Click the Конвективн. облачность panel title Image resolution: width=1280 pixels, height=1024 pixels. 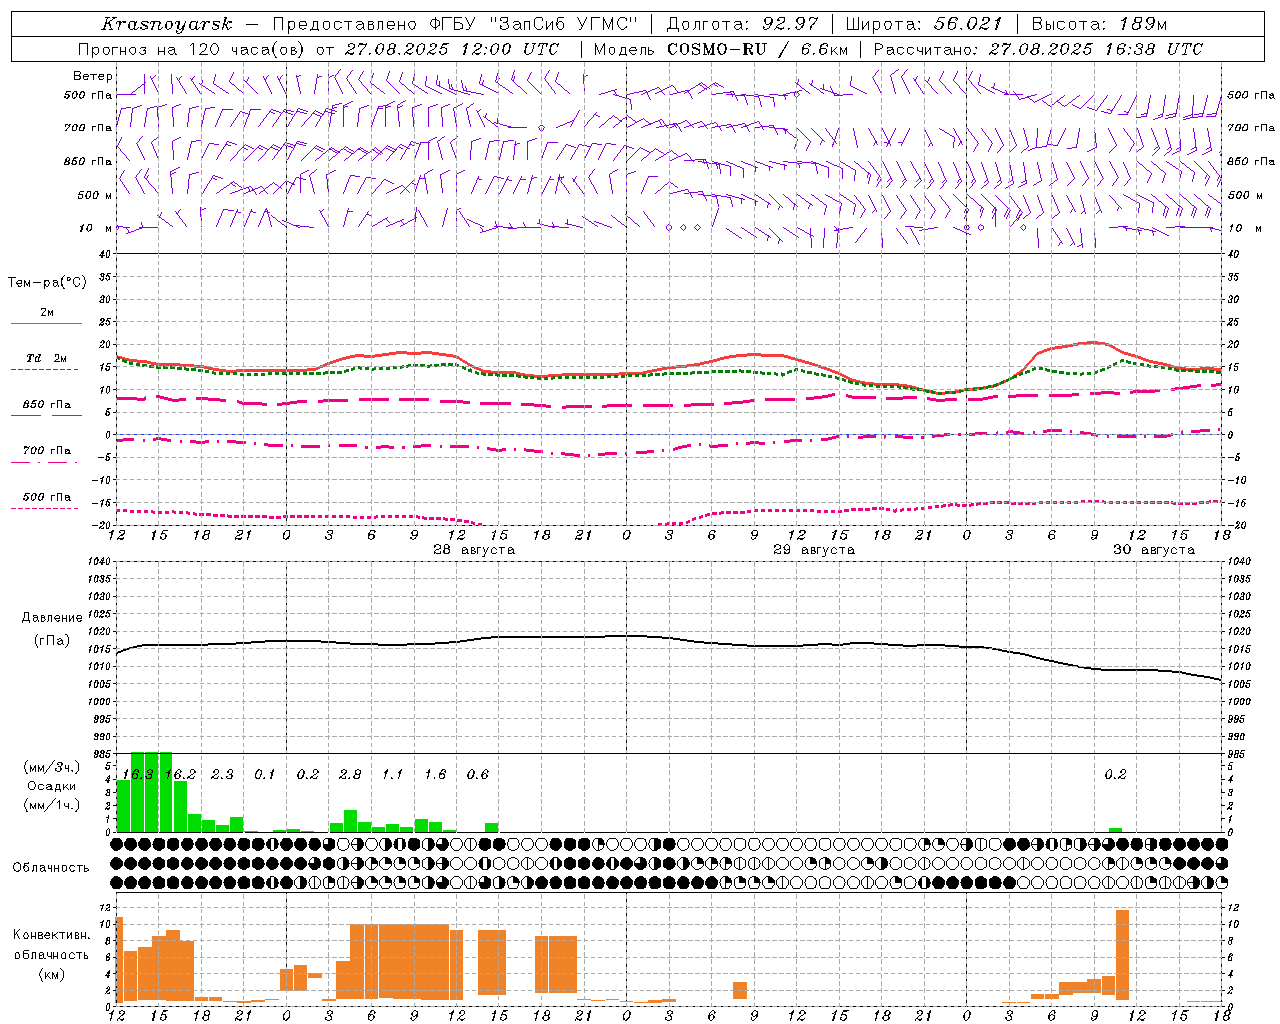(51, 945)
